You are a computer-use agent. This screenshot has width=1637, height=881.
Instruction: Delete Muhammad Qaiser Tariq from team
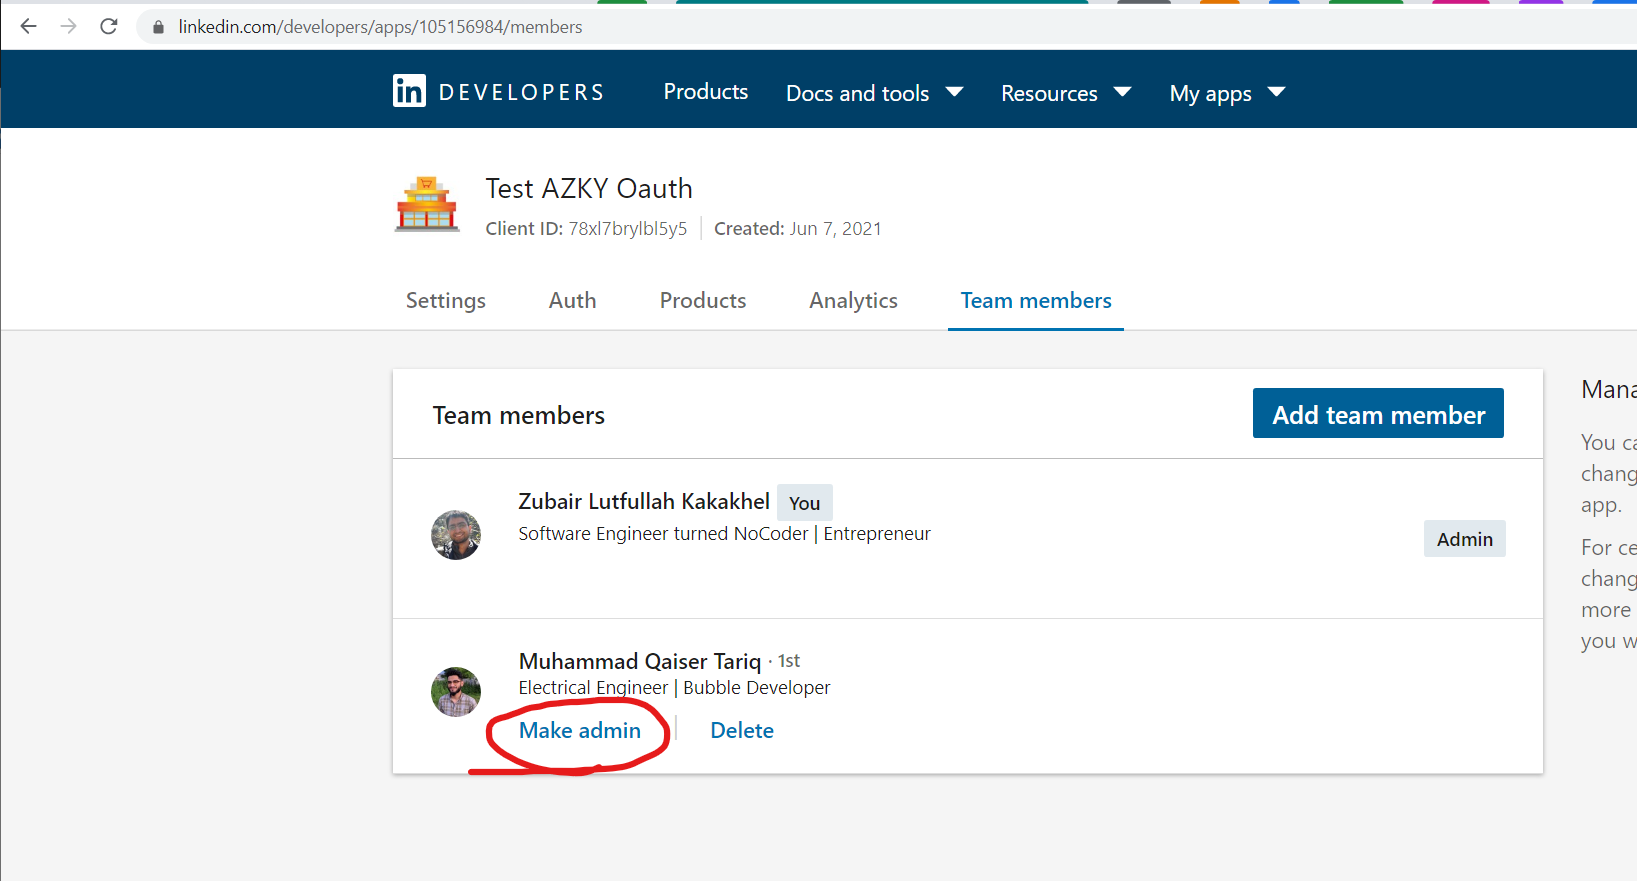pos(741,730)
